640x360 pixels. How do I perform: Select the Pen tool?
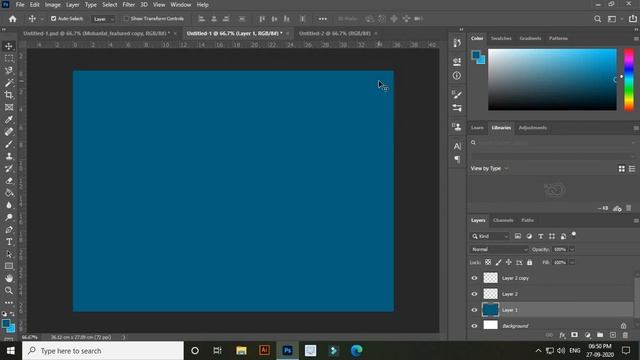point(9,230)
